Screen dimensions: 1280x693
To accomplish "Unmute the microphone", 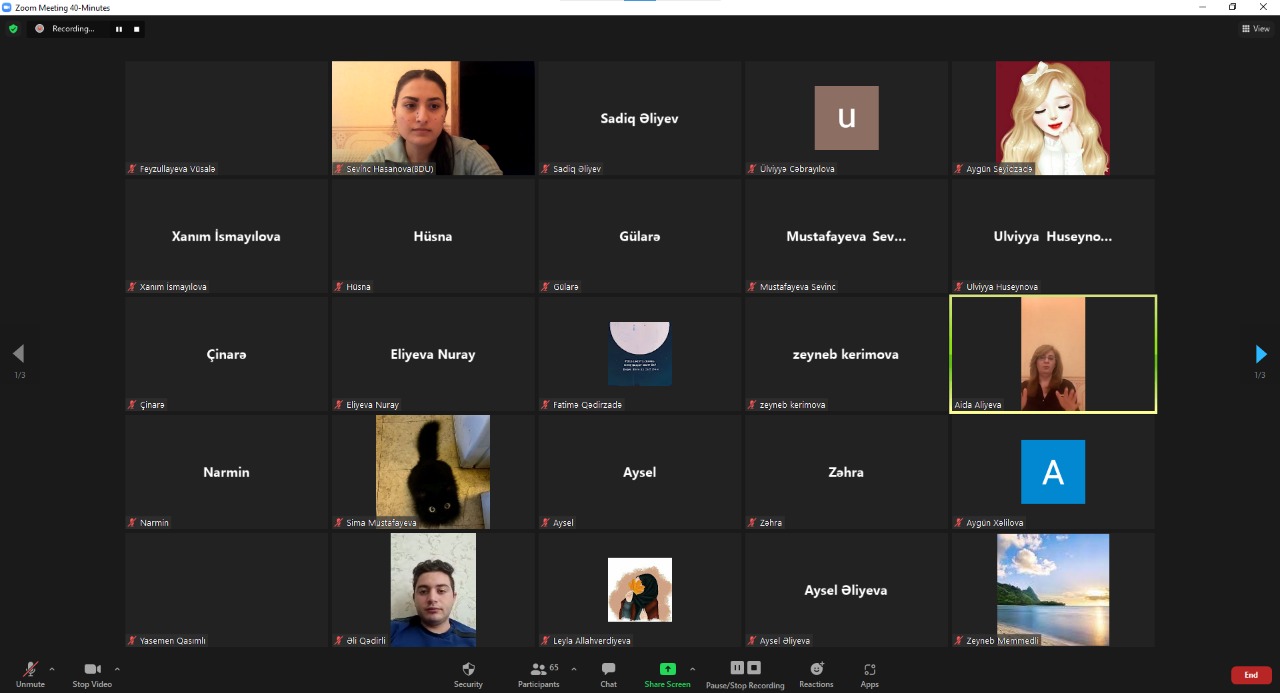I will (x=30, y=674).
